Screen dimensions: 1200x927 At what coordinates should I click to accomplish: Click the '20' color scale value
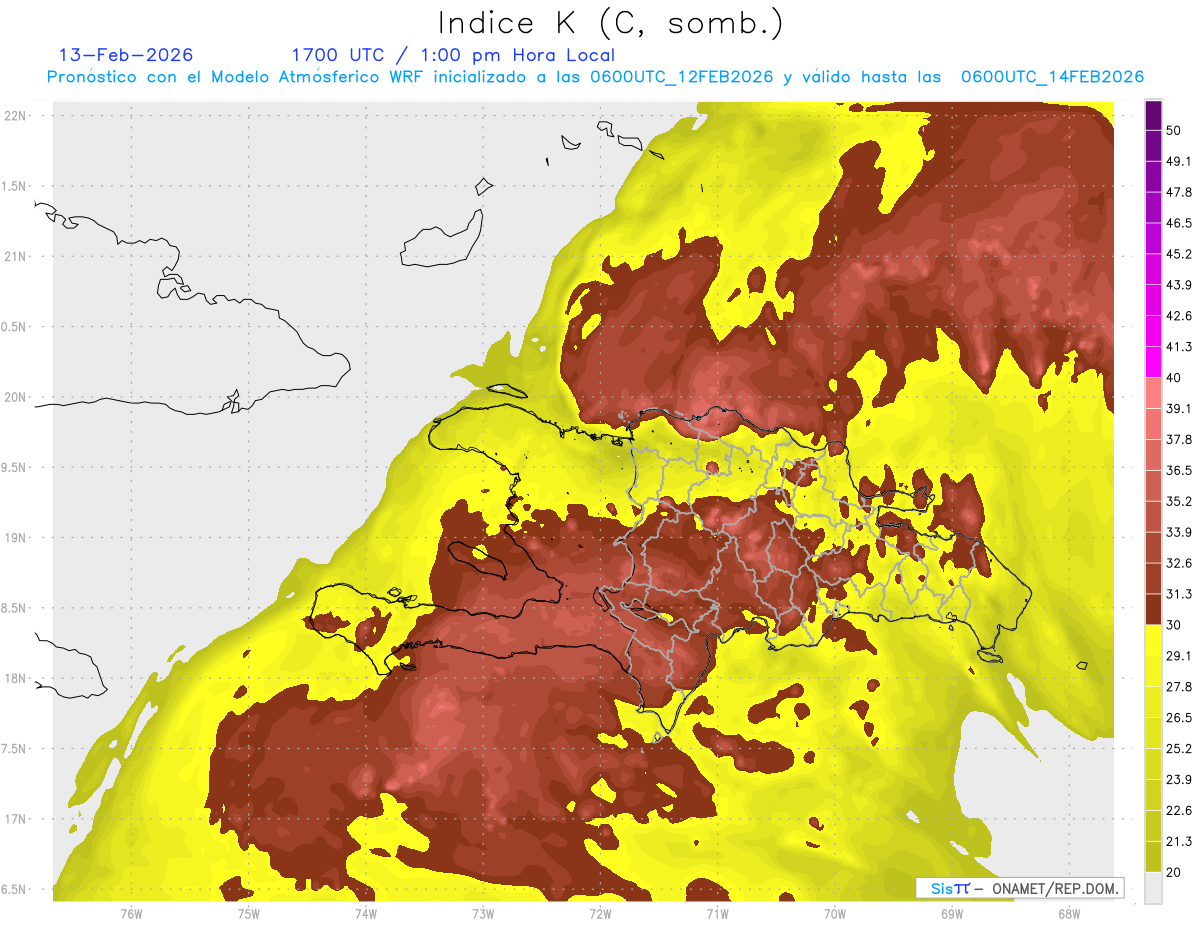(x=1175, y=872)
